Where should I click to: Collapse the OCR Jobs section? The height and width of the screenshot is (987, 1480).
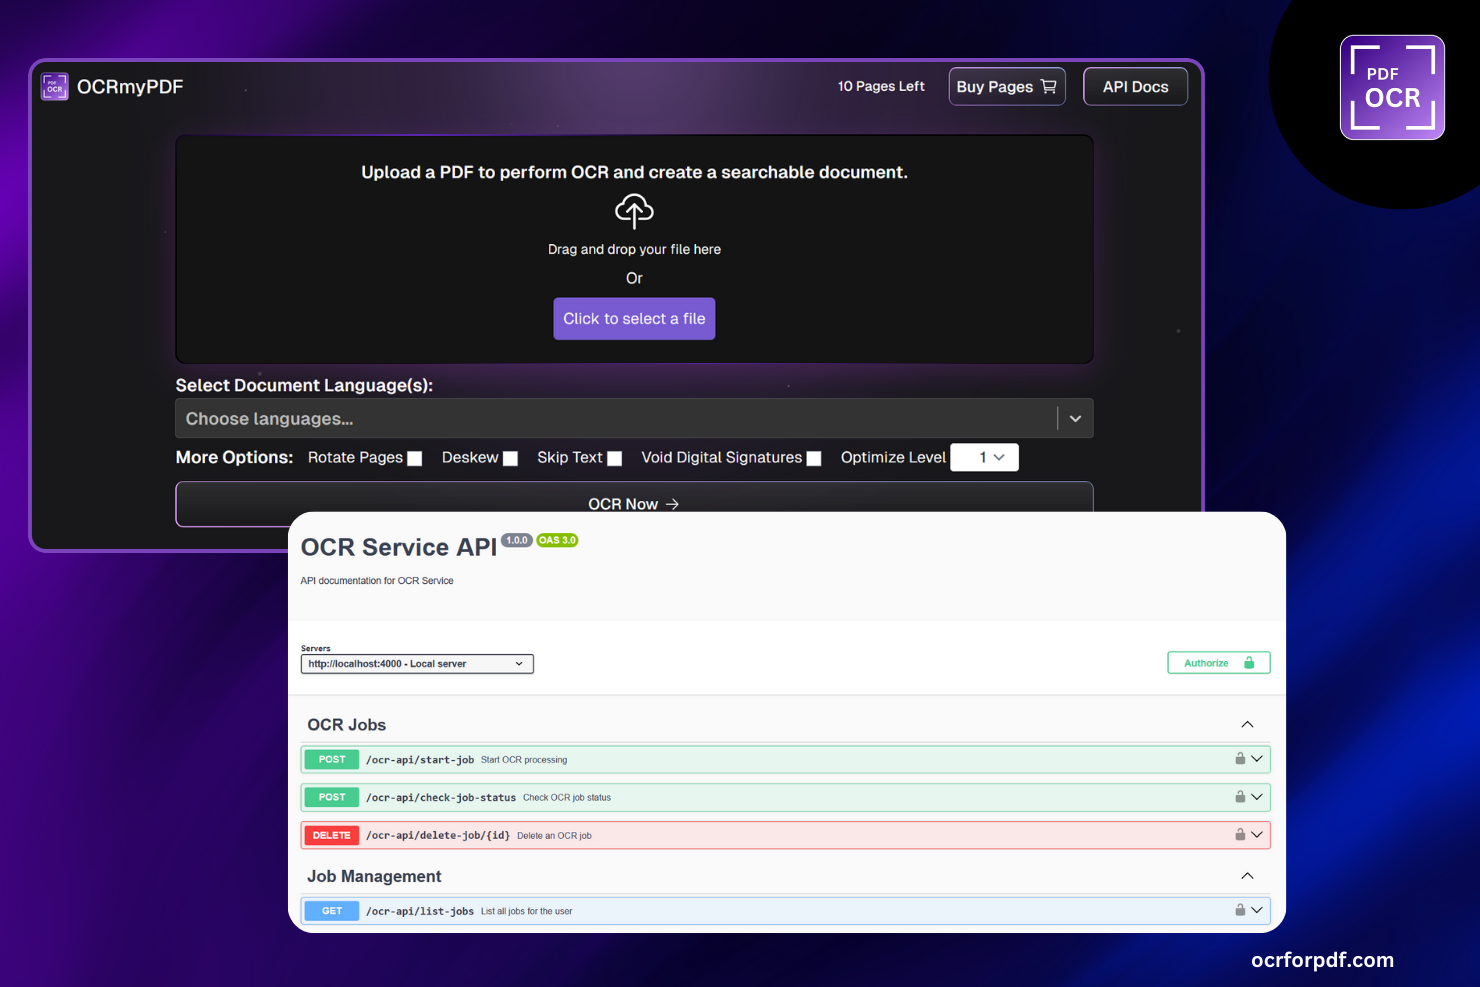tap(1247, 725)
